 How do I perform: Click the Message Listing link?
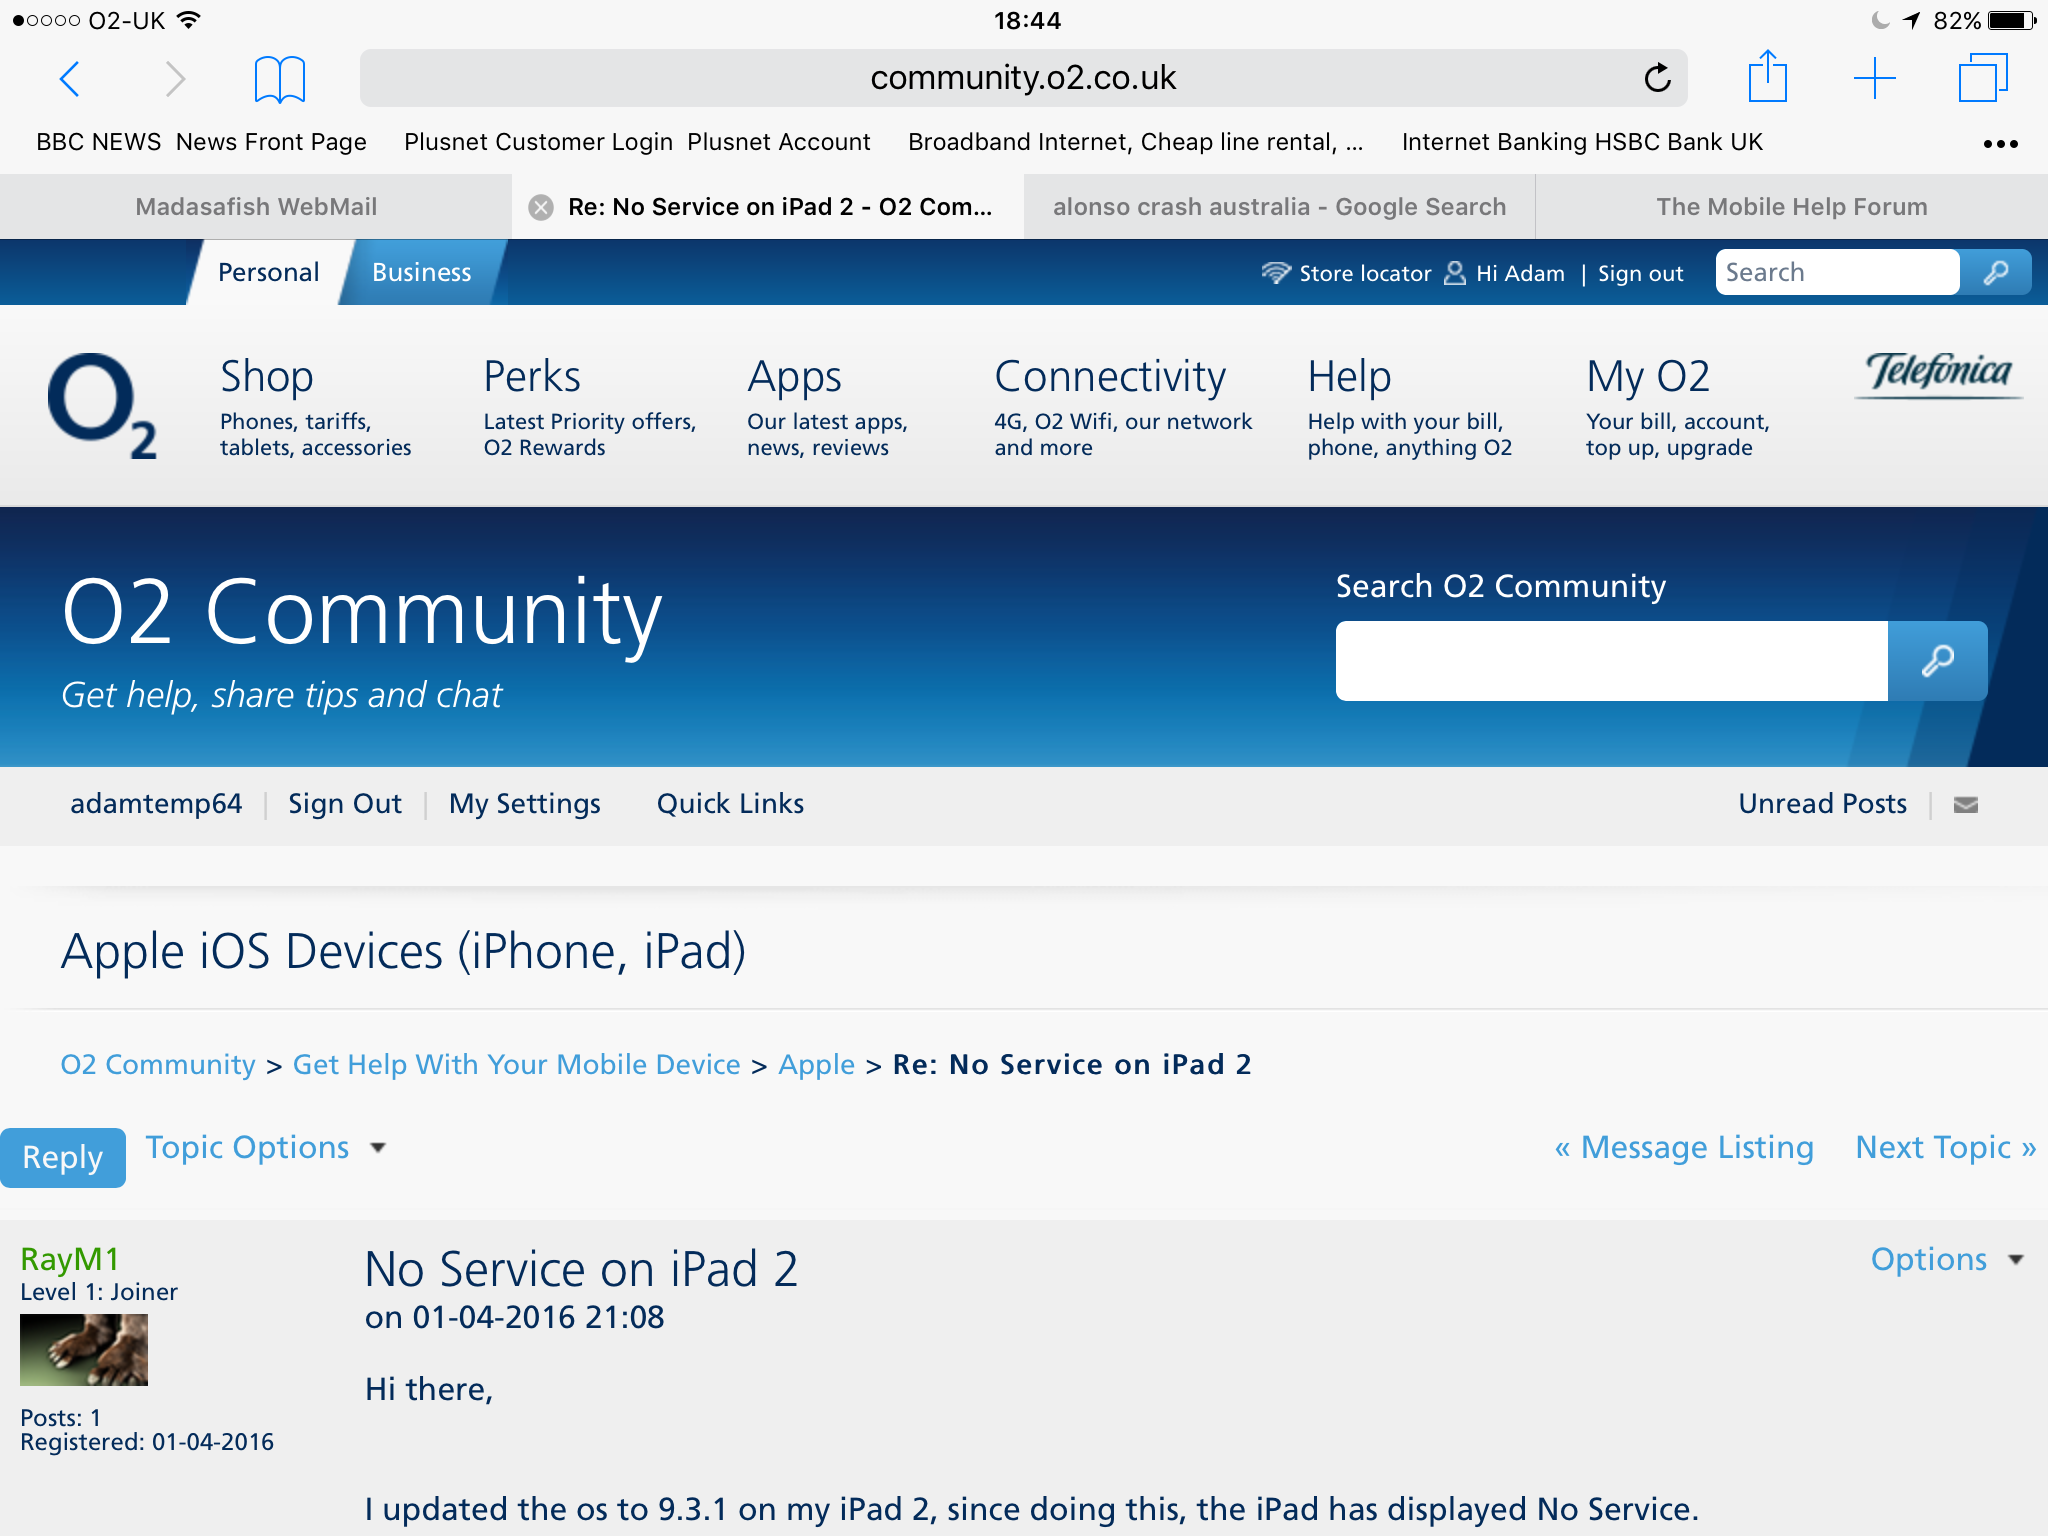pyautogui.click(x=1684, y=1147)
